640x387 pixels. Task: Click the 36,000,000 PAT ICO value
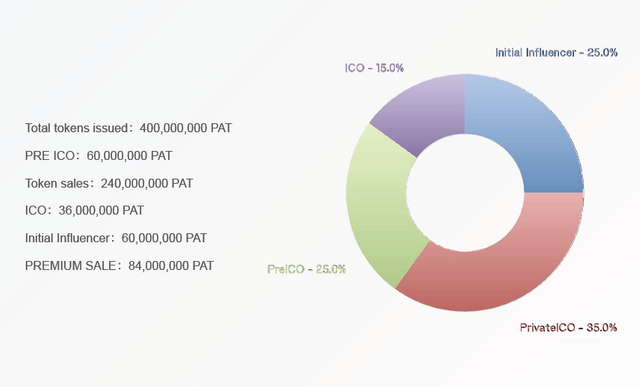[x=101, y=210]
